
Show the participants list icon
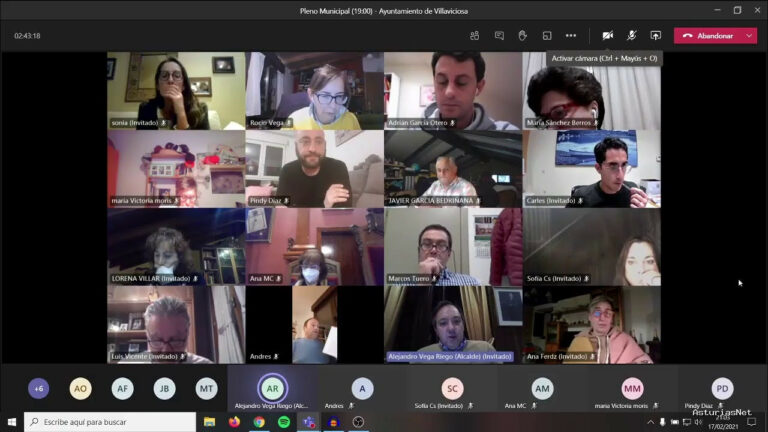point(474,36)
